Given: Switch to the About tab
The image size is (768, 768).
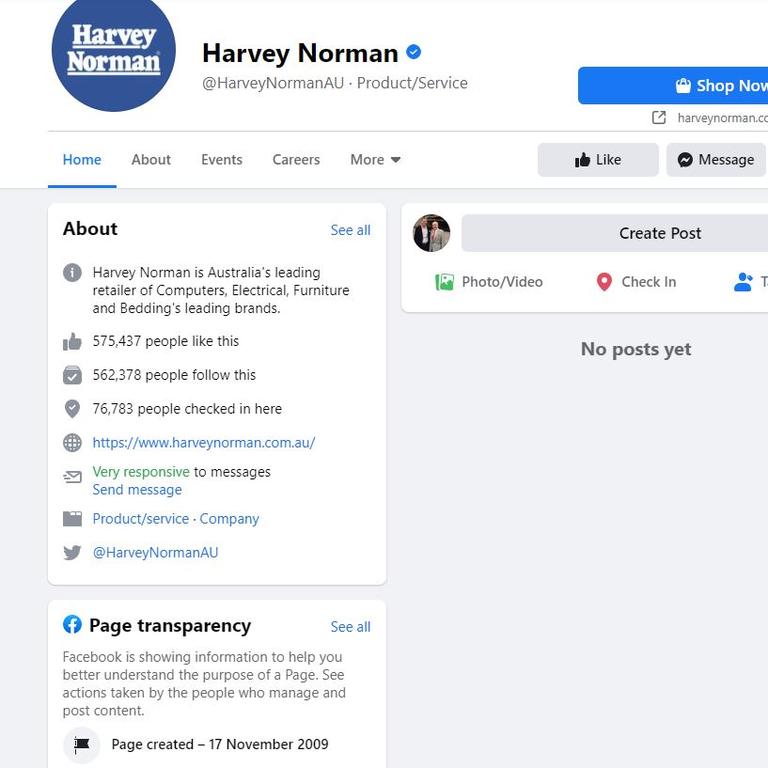Looking at the screenshot, I should click(x=151, y=160).
